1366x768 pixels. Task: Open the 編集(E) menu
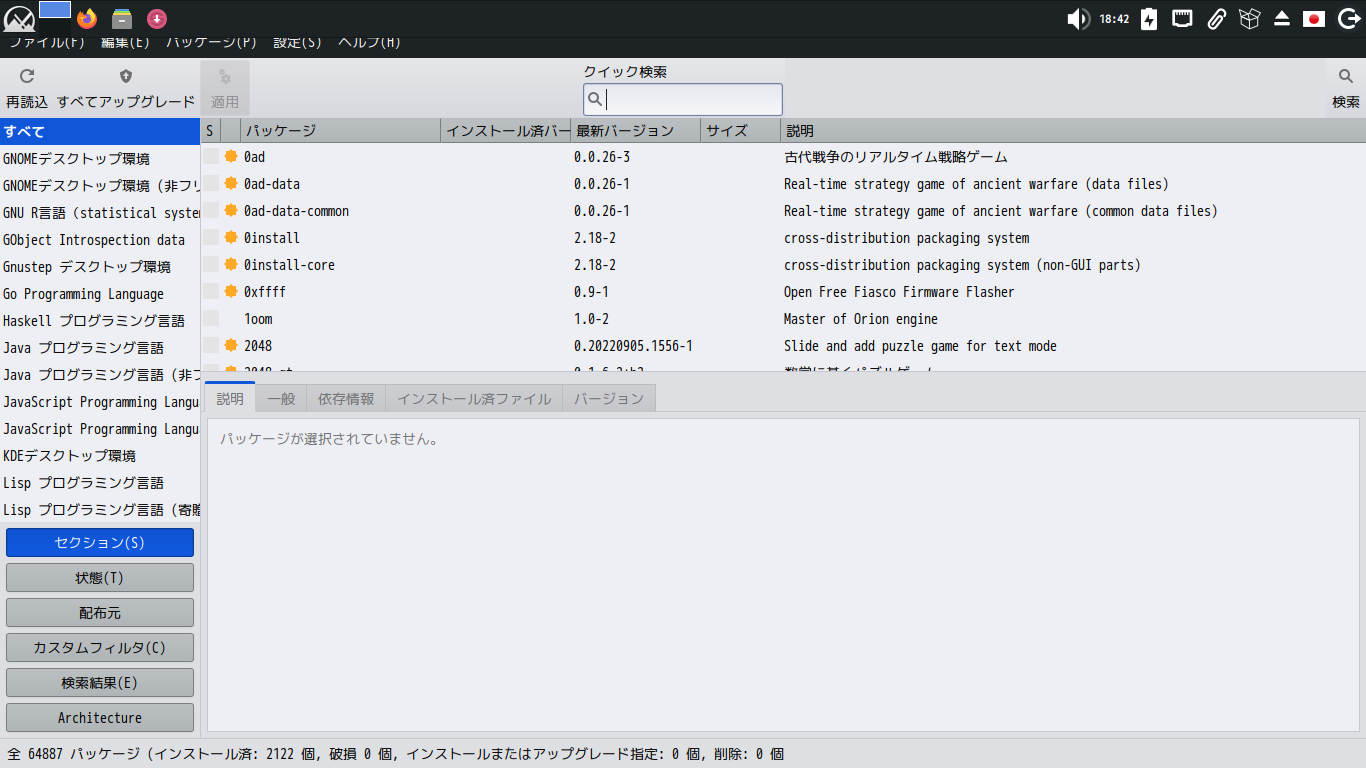point(125,43)
